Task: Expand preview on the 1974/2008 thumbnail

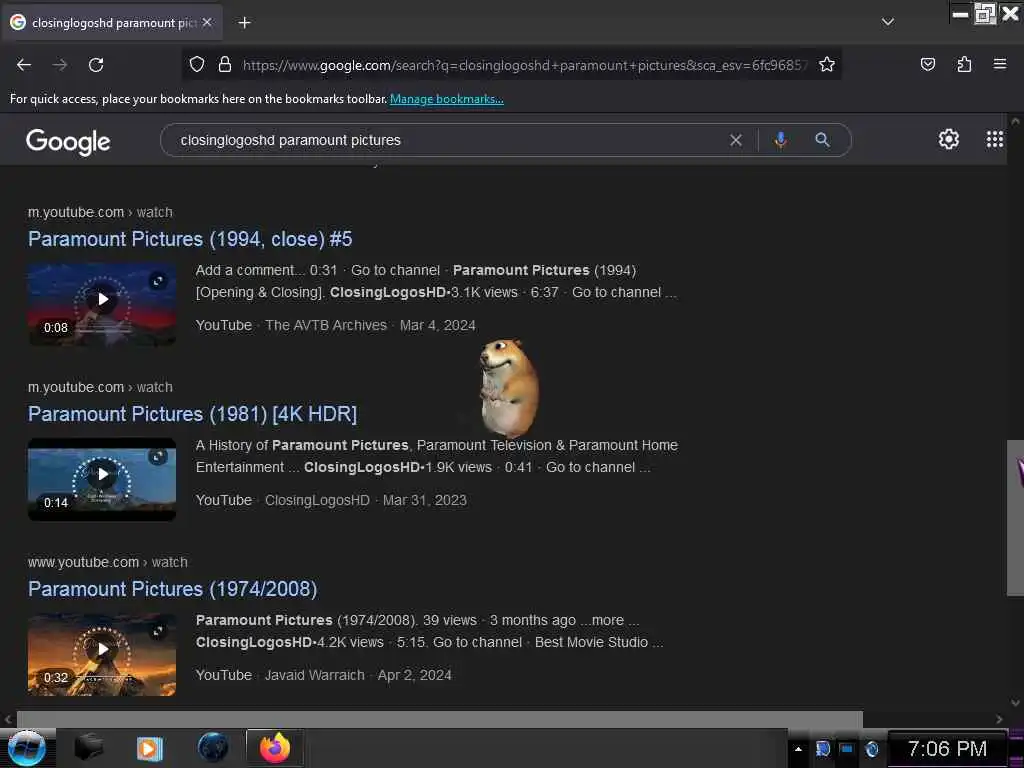Action: click(x=157, y=632)
